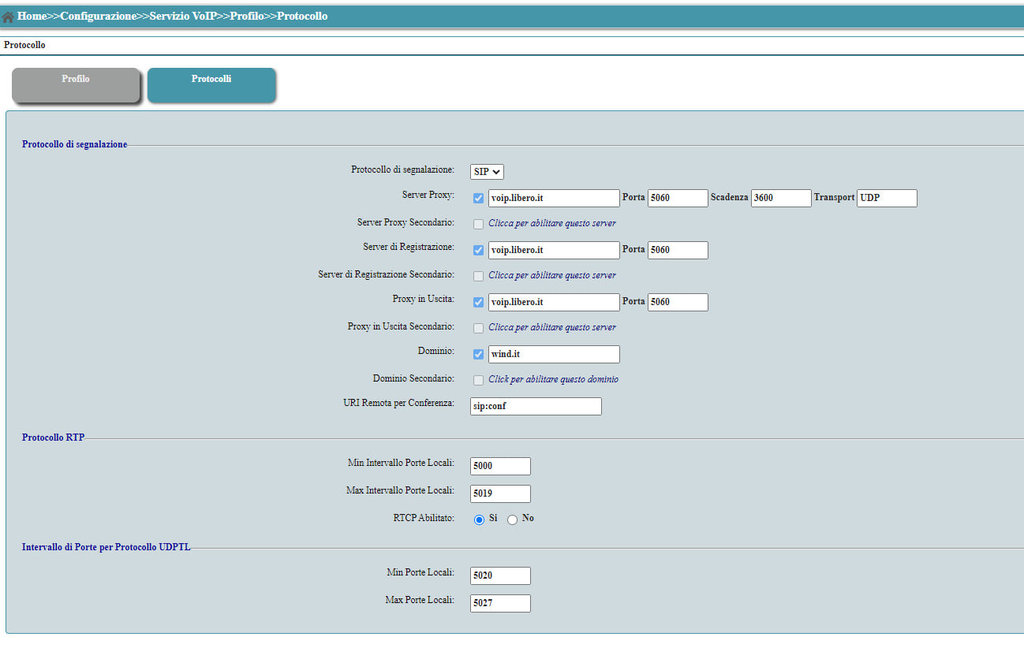Image resolution: width=1024 pixels, height=648 pixels.
Task: Click UDPTL Max Porte Locali field
Action: [x=500, y=603]
